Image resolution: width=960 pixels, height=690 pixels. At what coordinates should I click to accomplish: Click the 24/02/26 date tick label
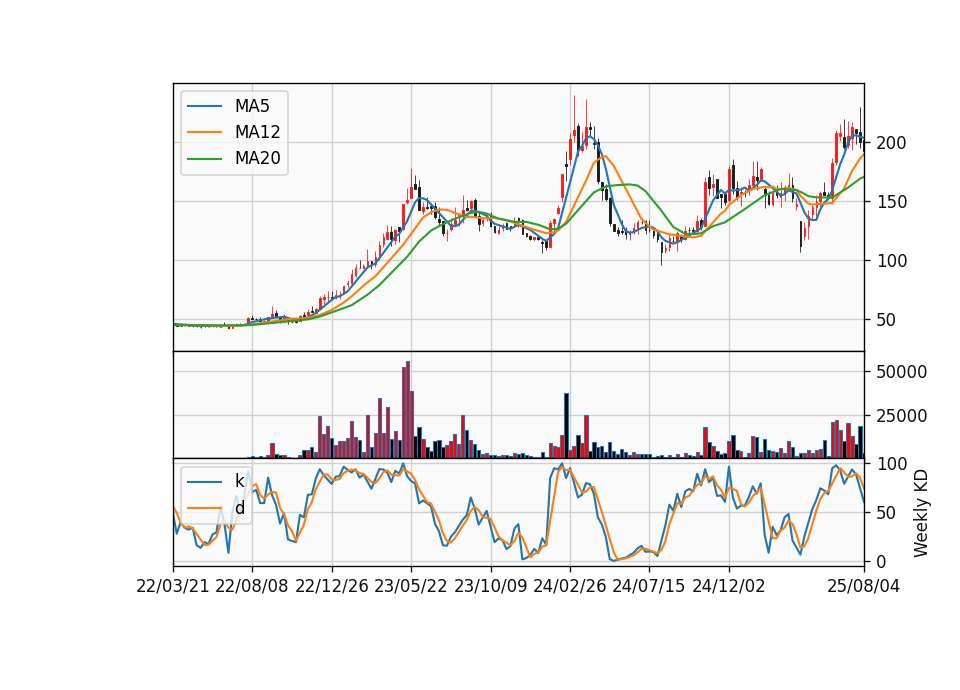[x=569, y=586]
